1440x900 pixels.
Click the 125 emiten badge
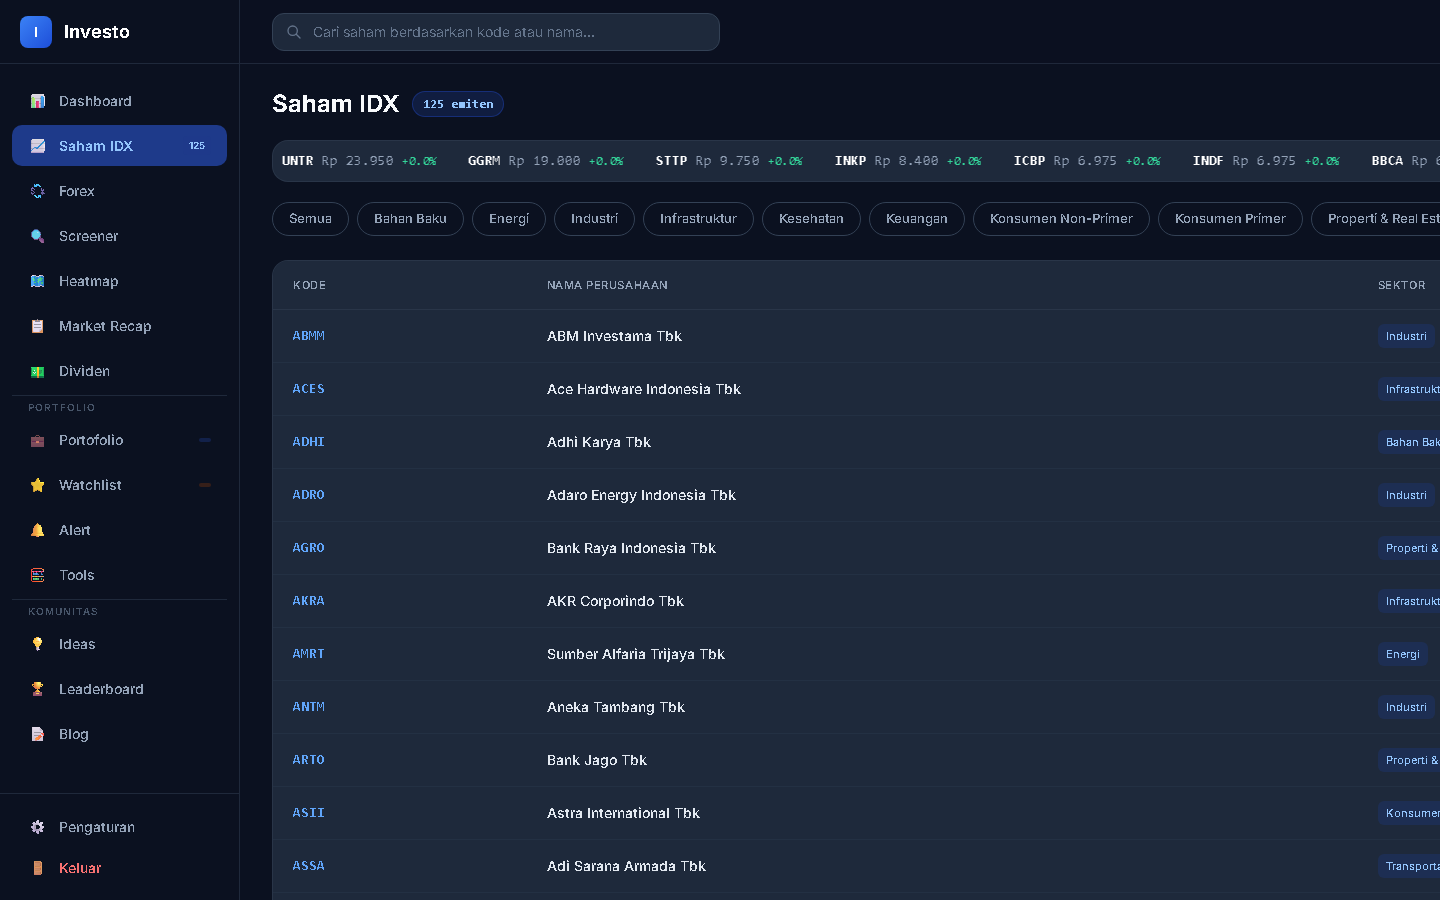tap(458, 104)
